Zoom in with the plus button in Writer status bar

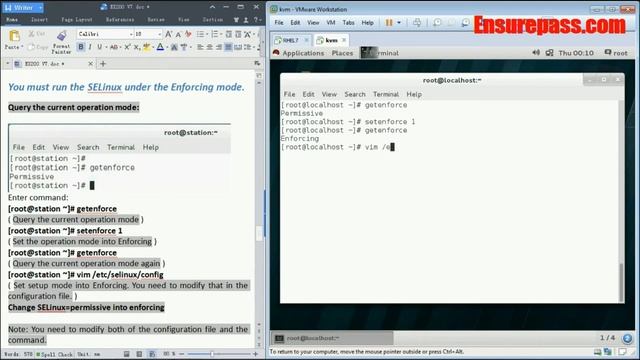tap(256, 354)
